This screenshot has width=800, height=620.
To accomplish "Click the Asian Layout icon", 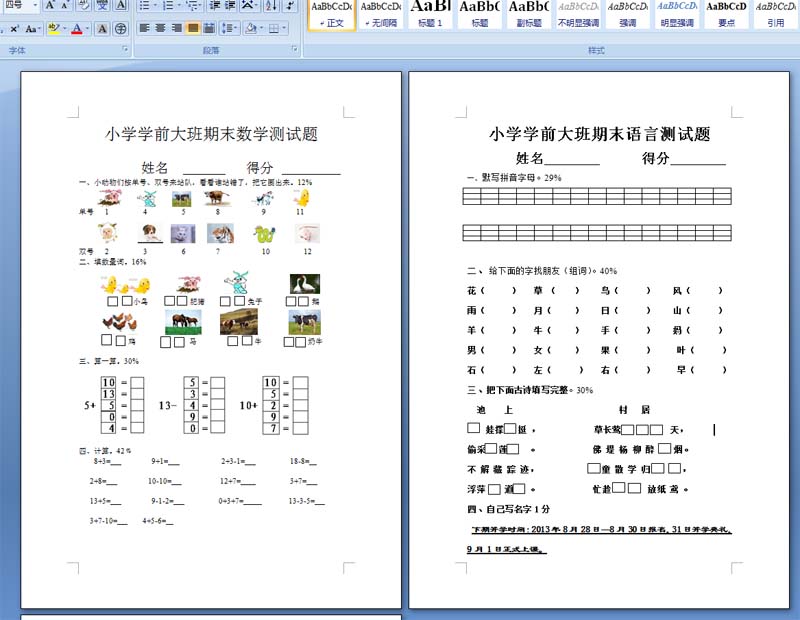I will point(247,5).
